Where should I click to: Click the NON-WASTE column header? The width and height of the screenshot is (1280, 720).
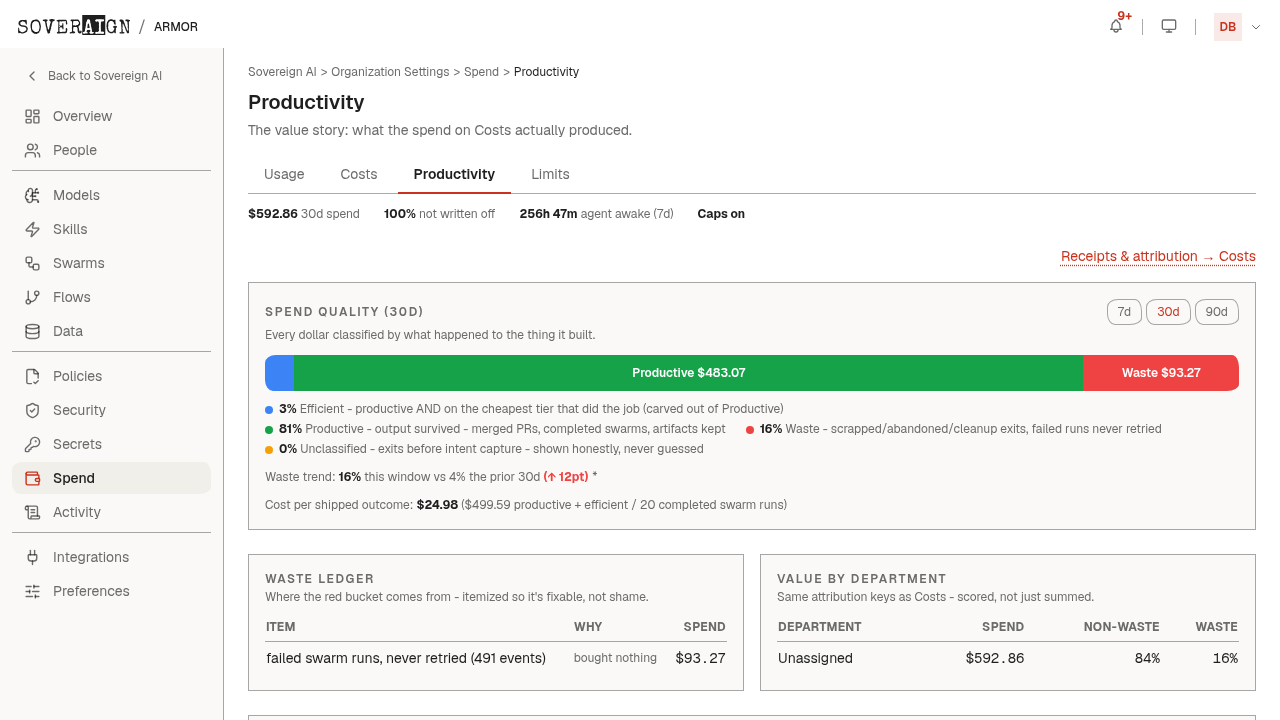coord(1121,627)
